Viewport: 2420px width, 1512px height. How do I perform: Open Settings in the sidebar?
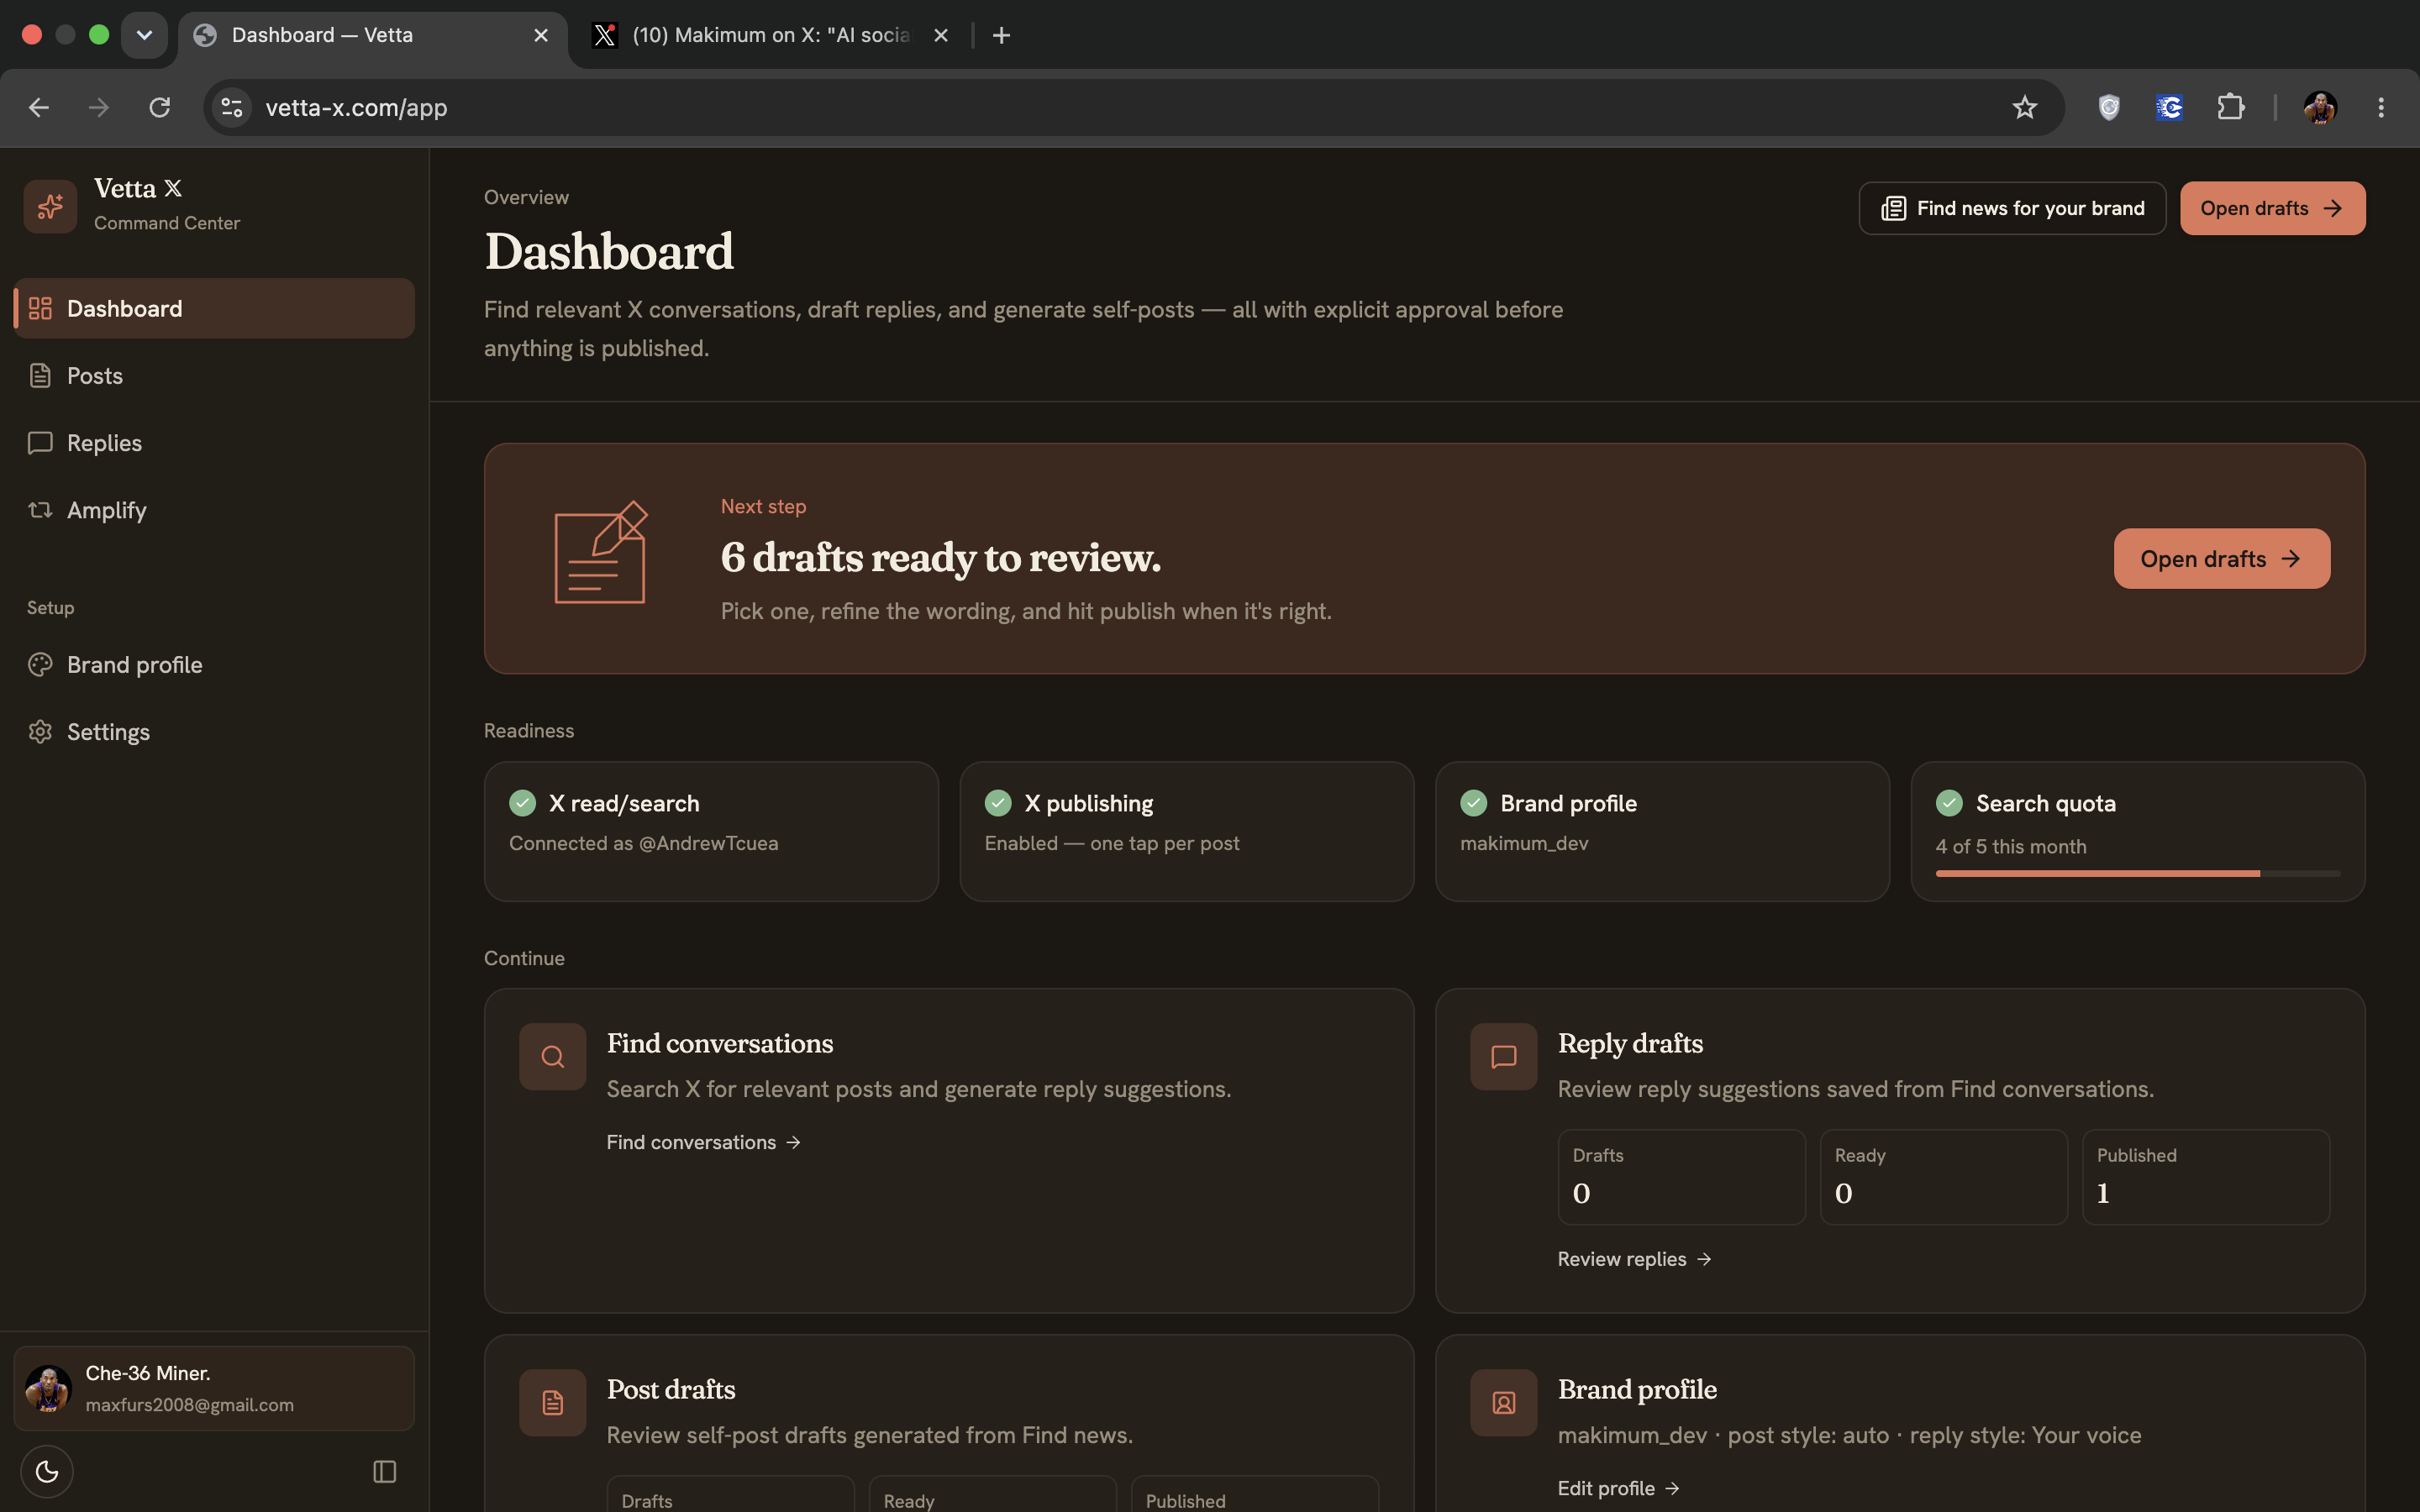[214, 732]
